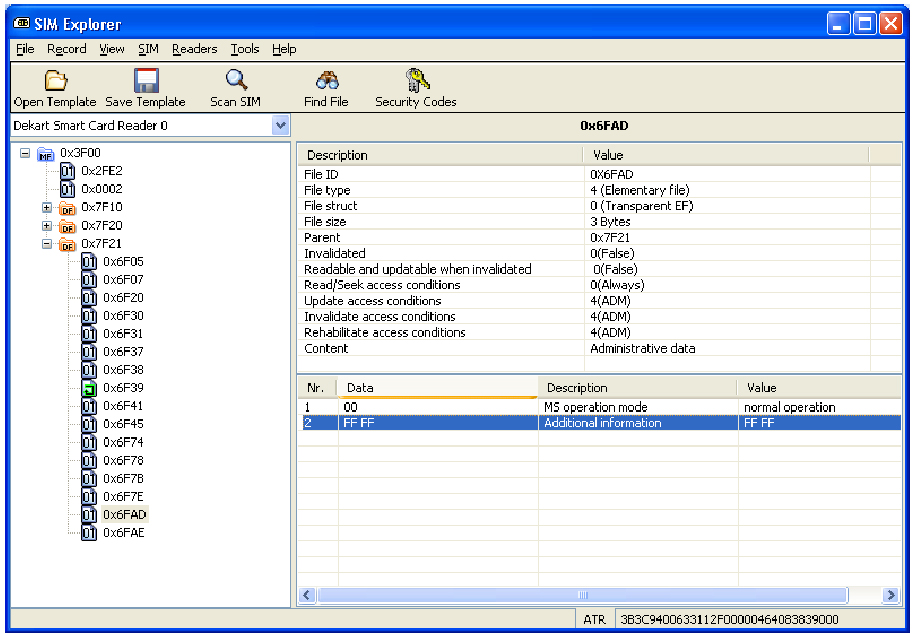Open the Readers menu
The height and width of the screenshot is (635, 914).
(194, 49)
